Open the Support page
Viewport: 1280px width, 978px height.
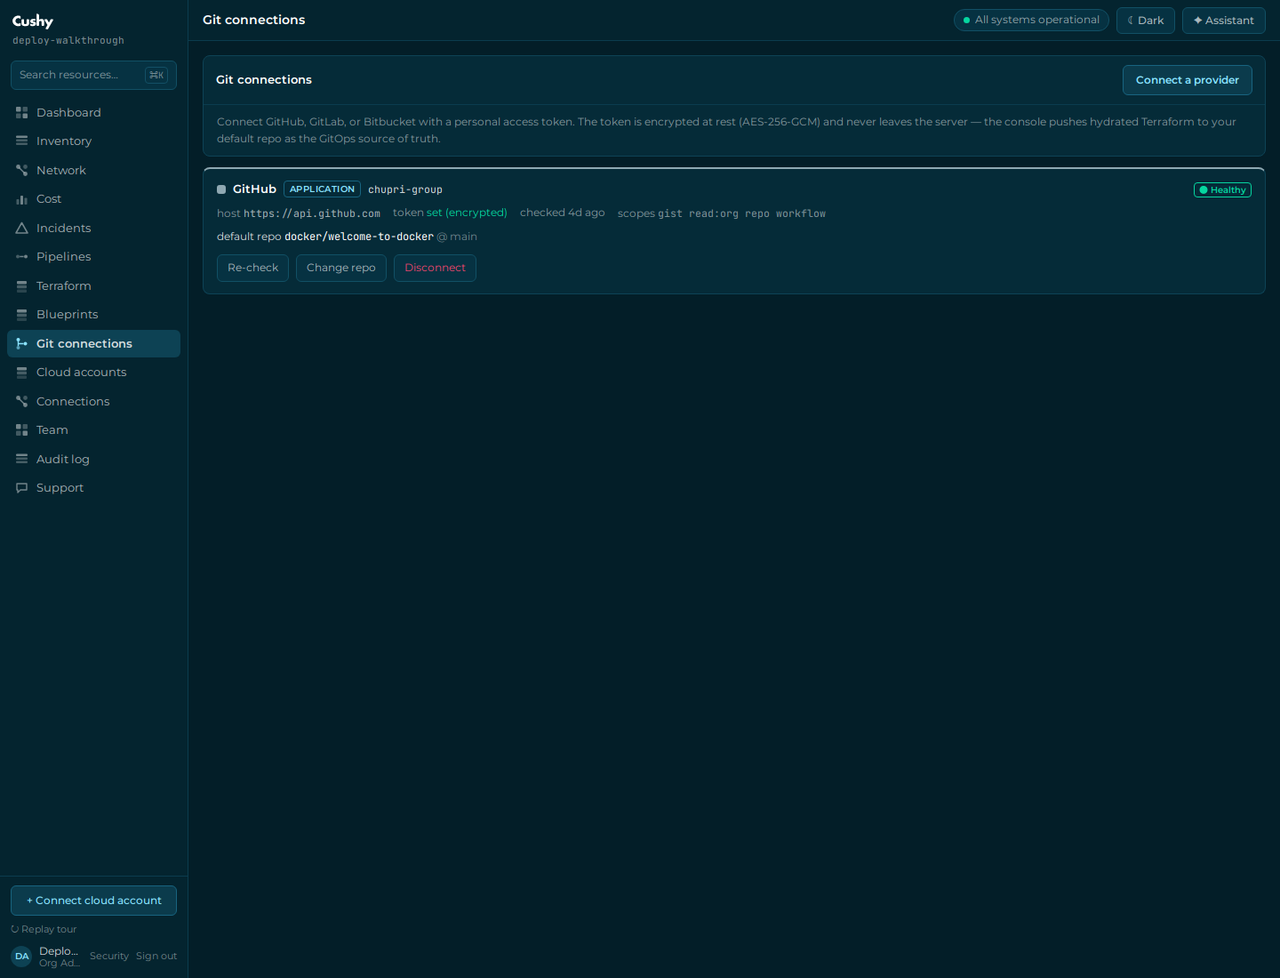tap(94, 488)
